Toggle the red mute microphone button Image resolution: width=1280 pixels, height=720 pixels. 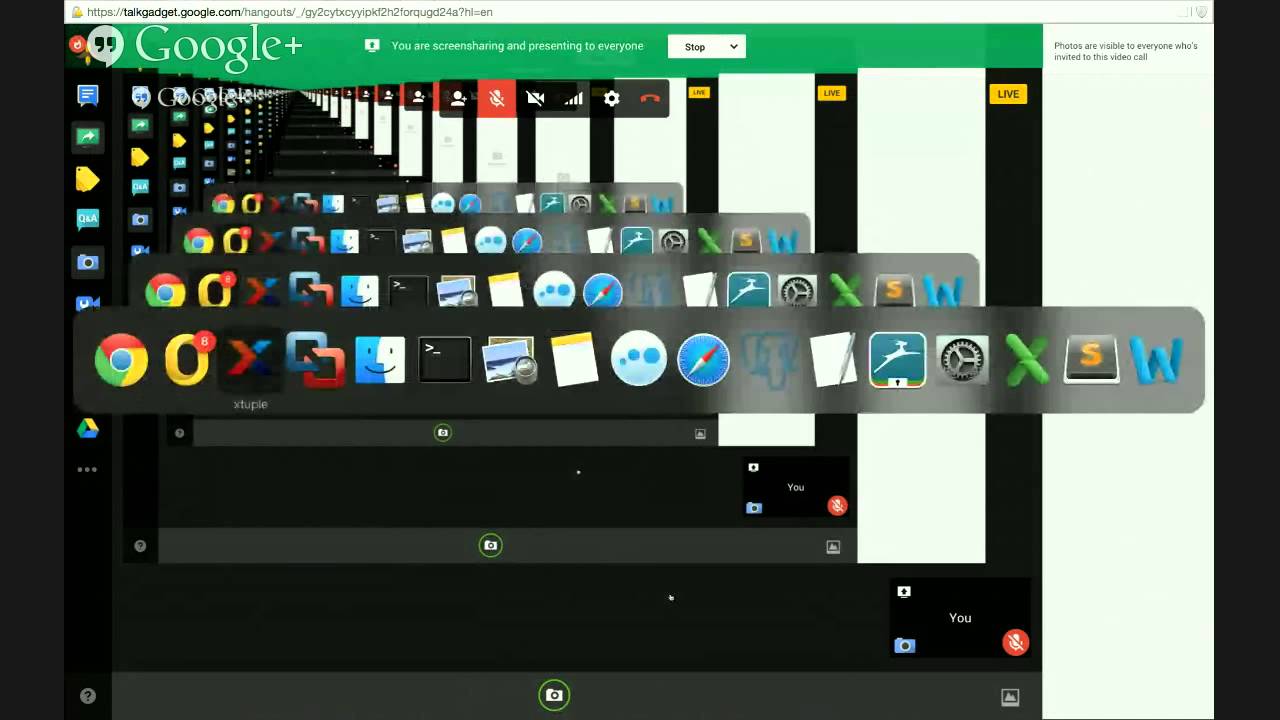(496, 98)
